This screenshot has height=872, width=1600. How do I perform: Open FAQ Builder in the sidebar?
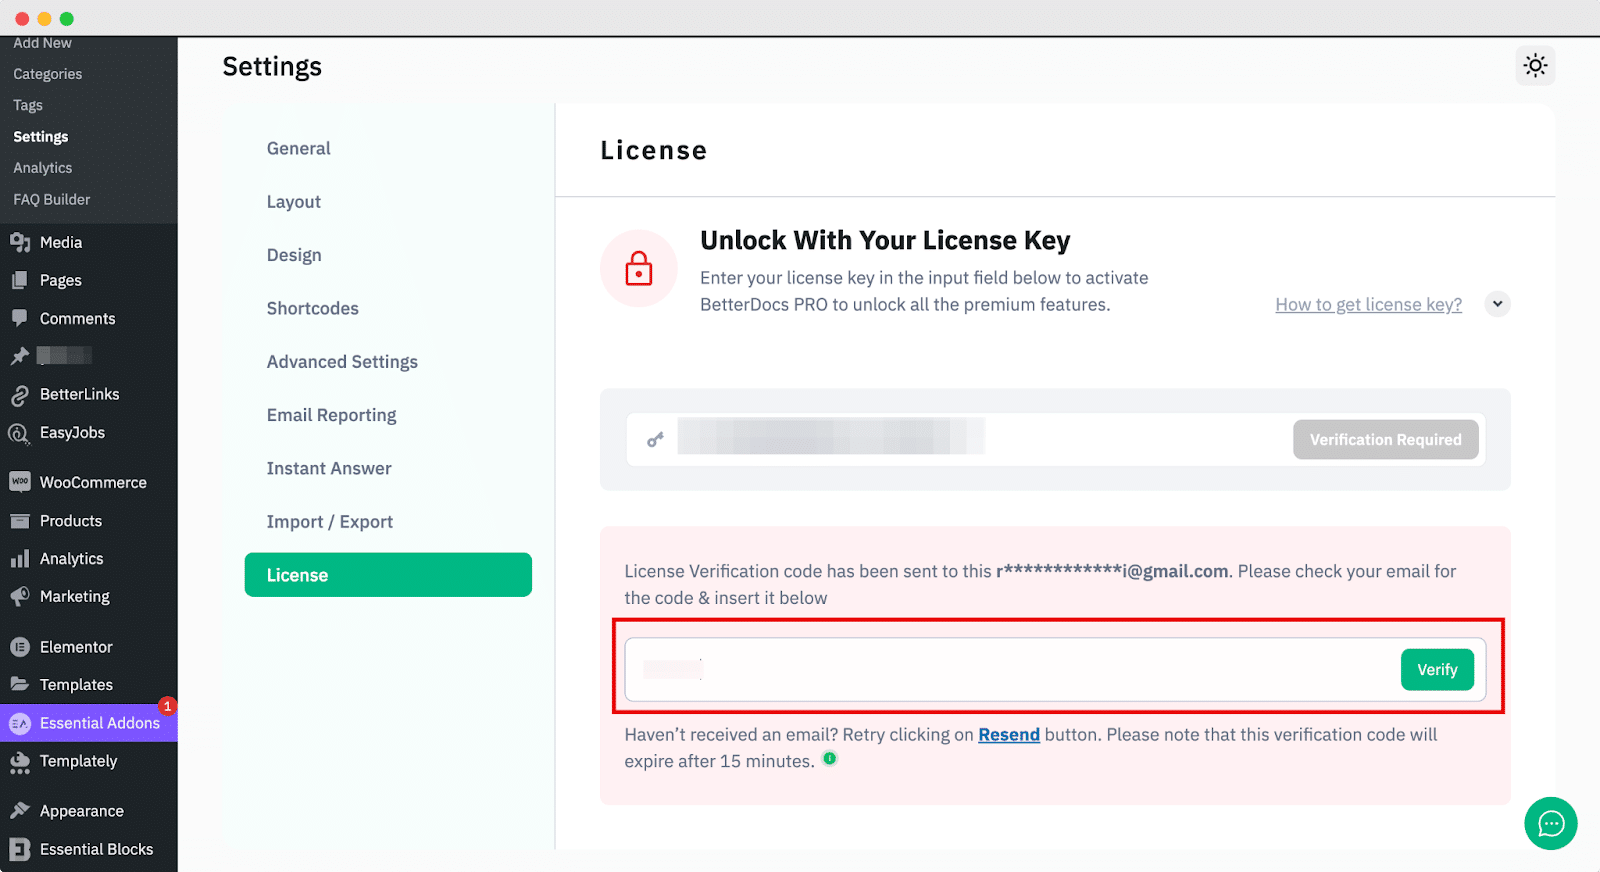click(x=52, y=199)
